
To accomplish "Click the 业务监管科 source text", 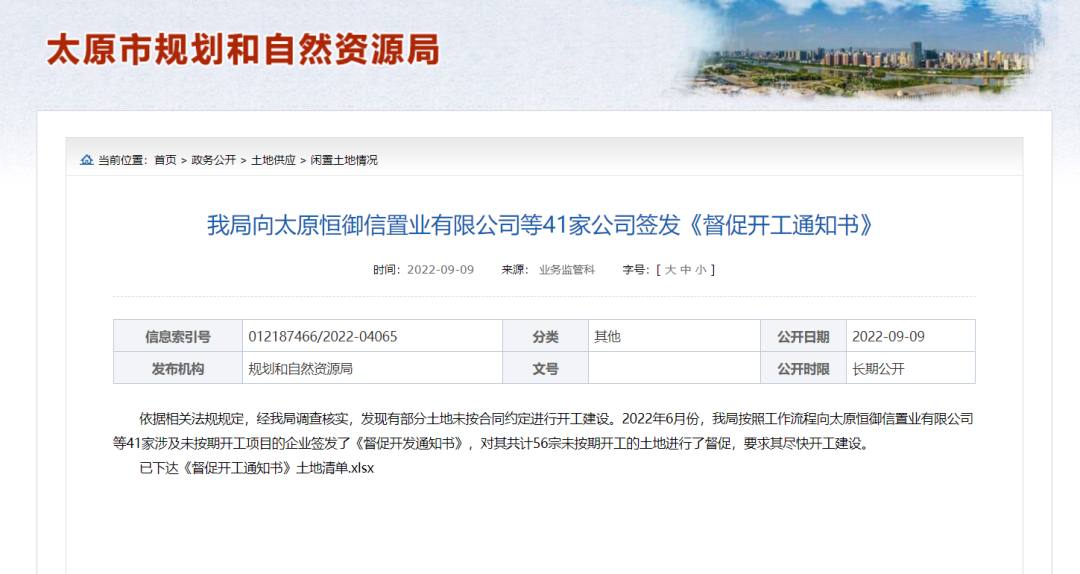I will pos(566,270).
